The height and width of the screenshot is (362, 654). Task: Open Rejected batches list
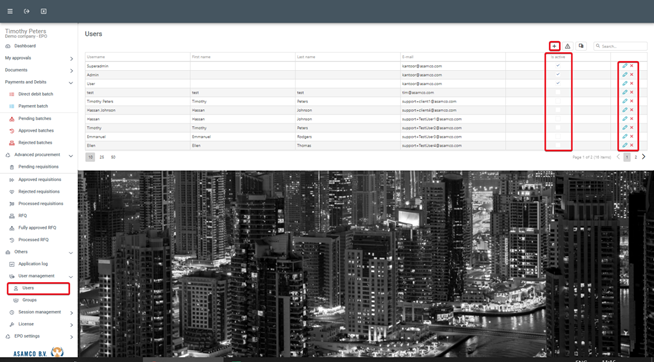pos(35,143)
